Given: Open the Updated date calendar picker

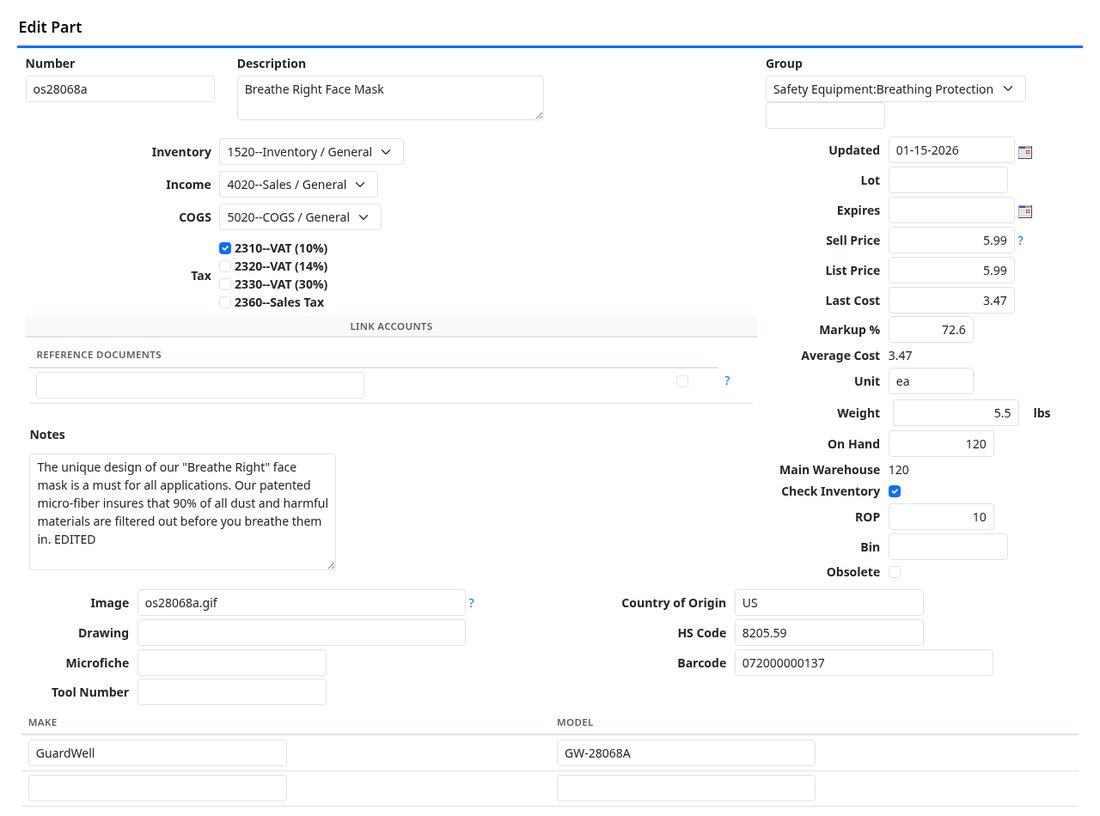Looking at the screenshot, I should pyautogui.click(x=1025, y=152).
